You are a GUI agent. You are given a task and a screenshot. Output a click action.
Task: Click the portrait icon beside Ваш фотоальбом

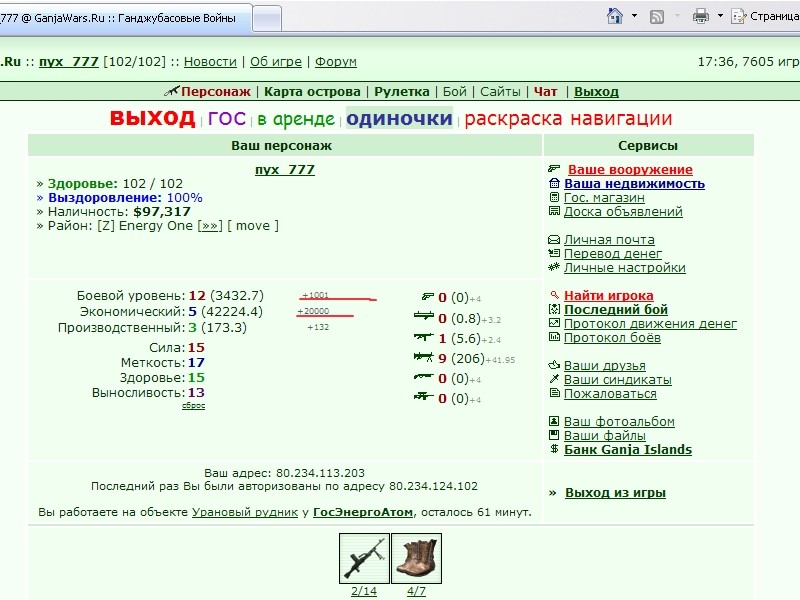[x=554, y=421]
